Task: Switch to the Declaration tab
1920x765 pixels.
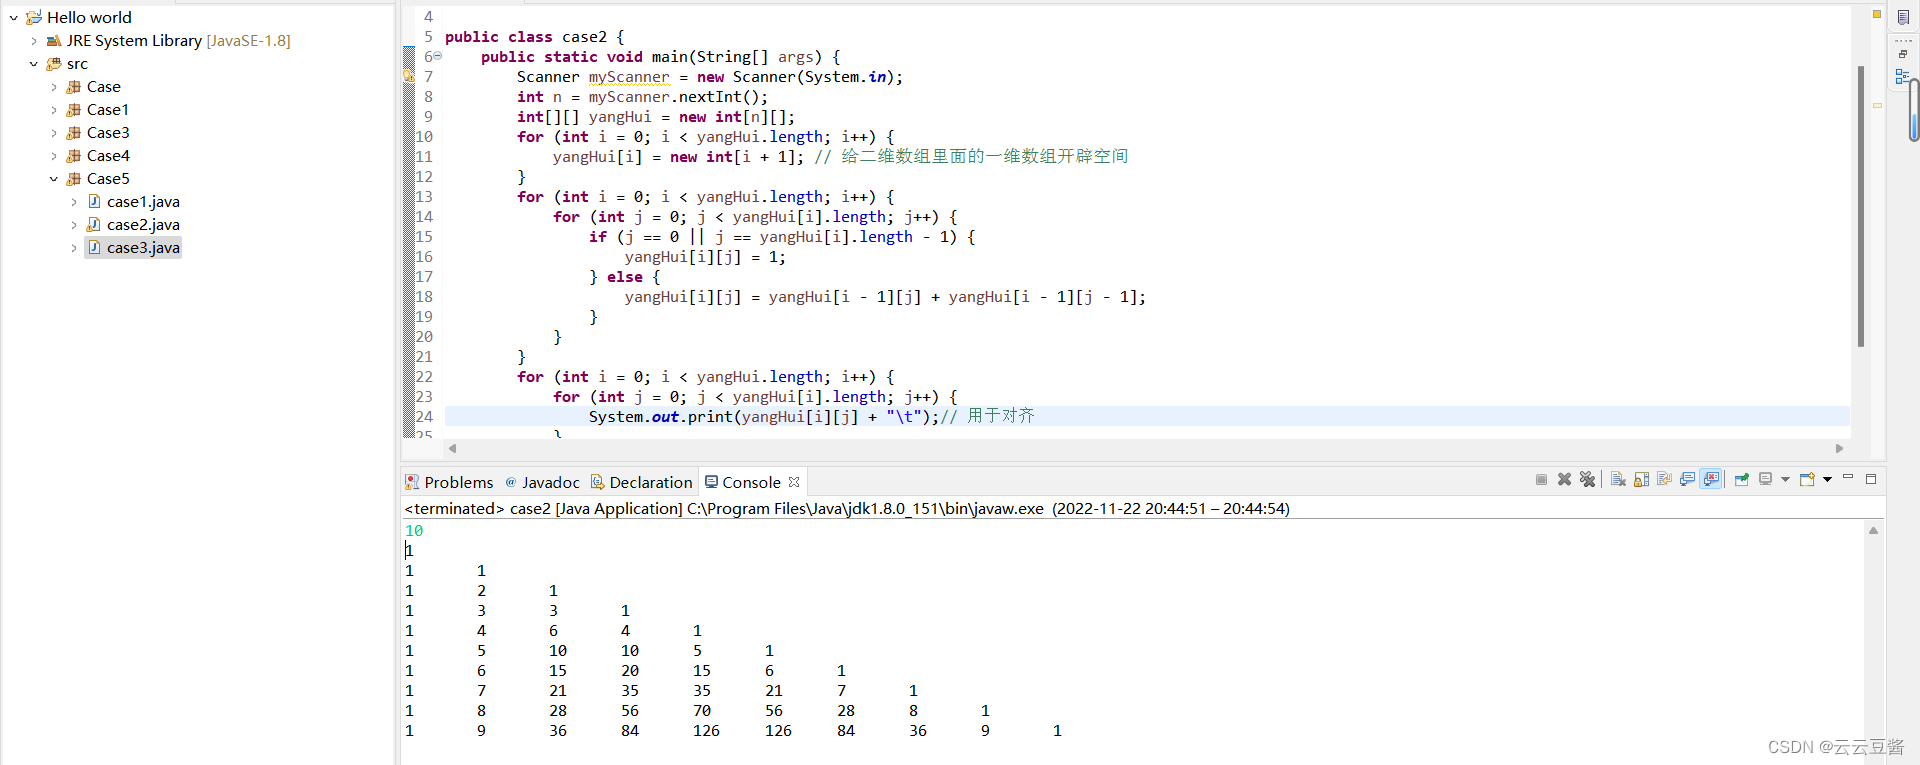Action: 641,482
